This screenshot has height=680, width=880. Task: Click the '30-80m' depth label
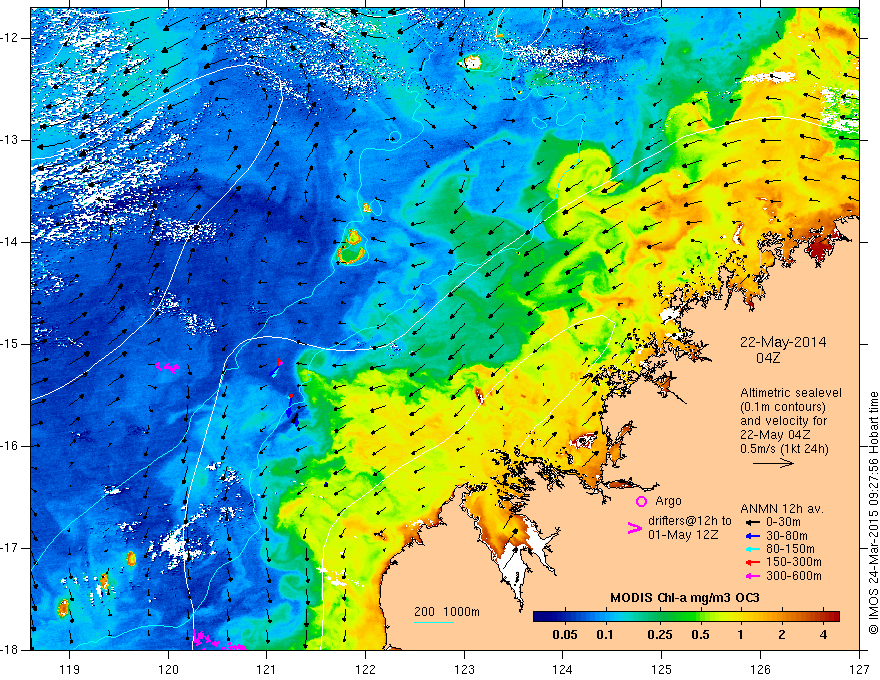(x=787, y=536)
